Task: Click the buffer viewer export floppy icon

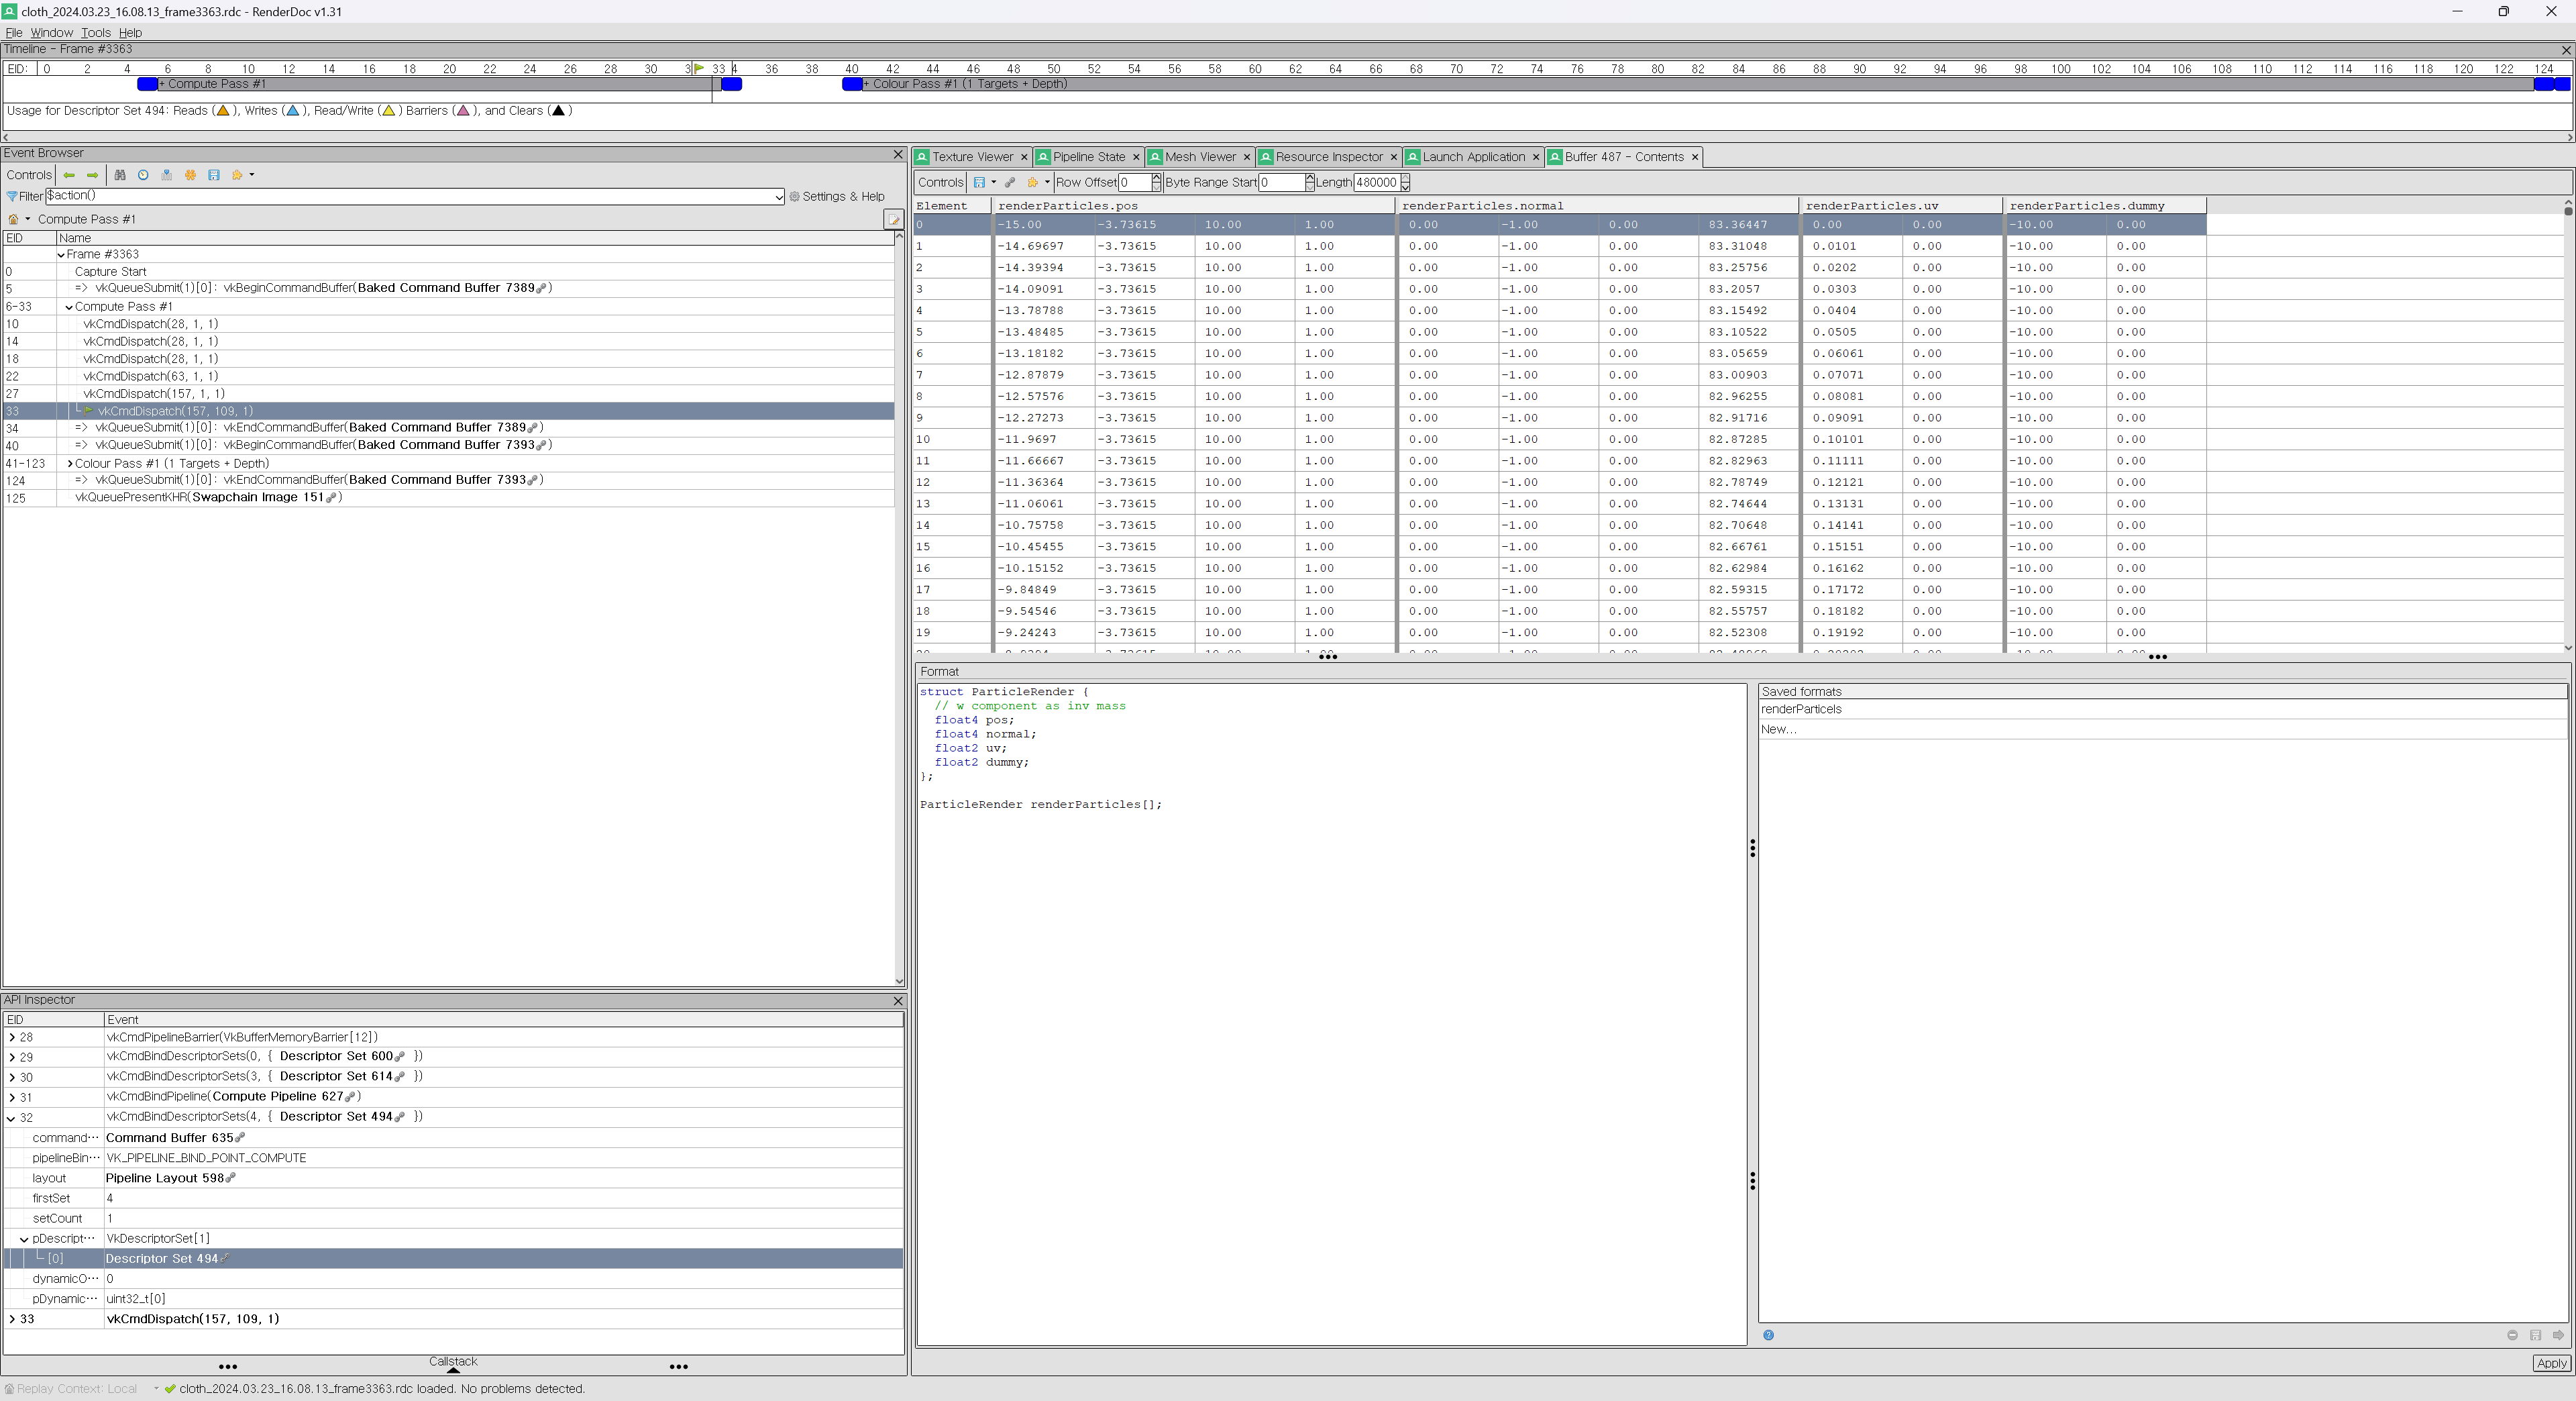Action: coord(980,183)
